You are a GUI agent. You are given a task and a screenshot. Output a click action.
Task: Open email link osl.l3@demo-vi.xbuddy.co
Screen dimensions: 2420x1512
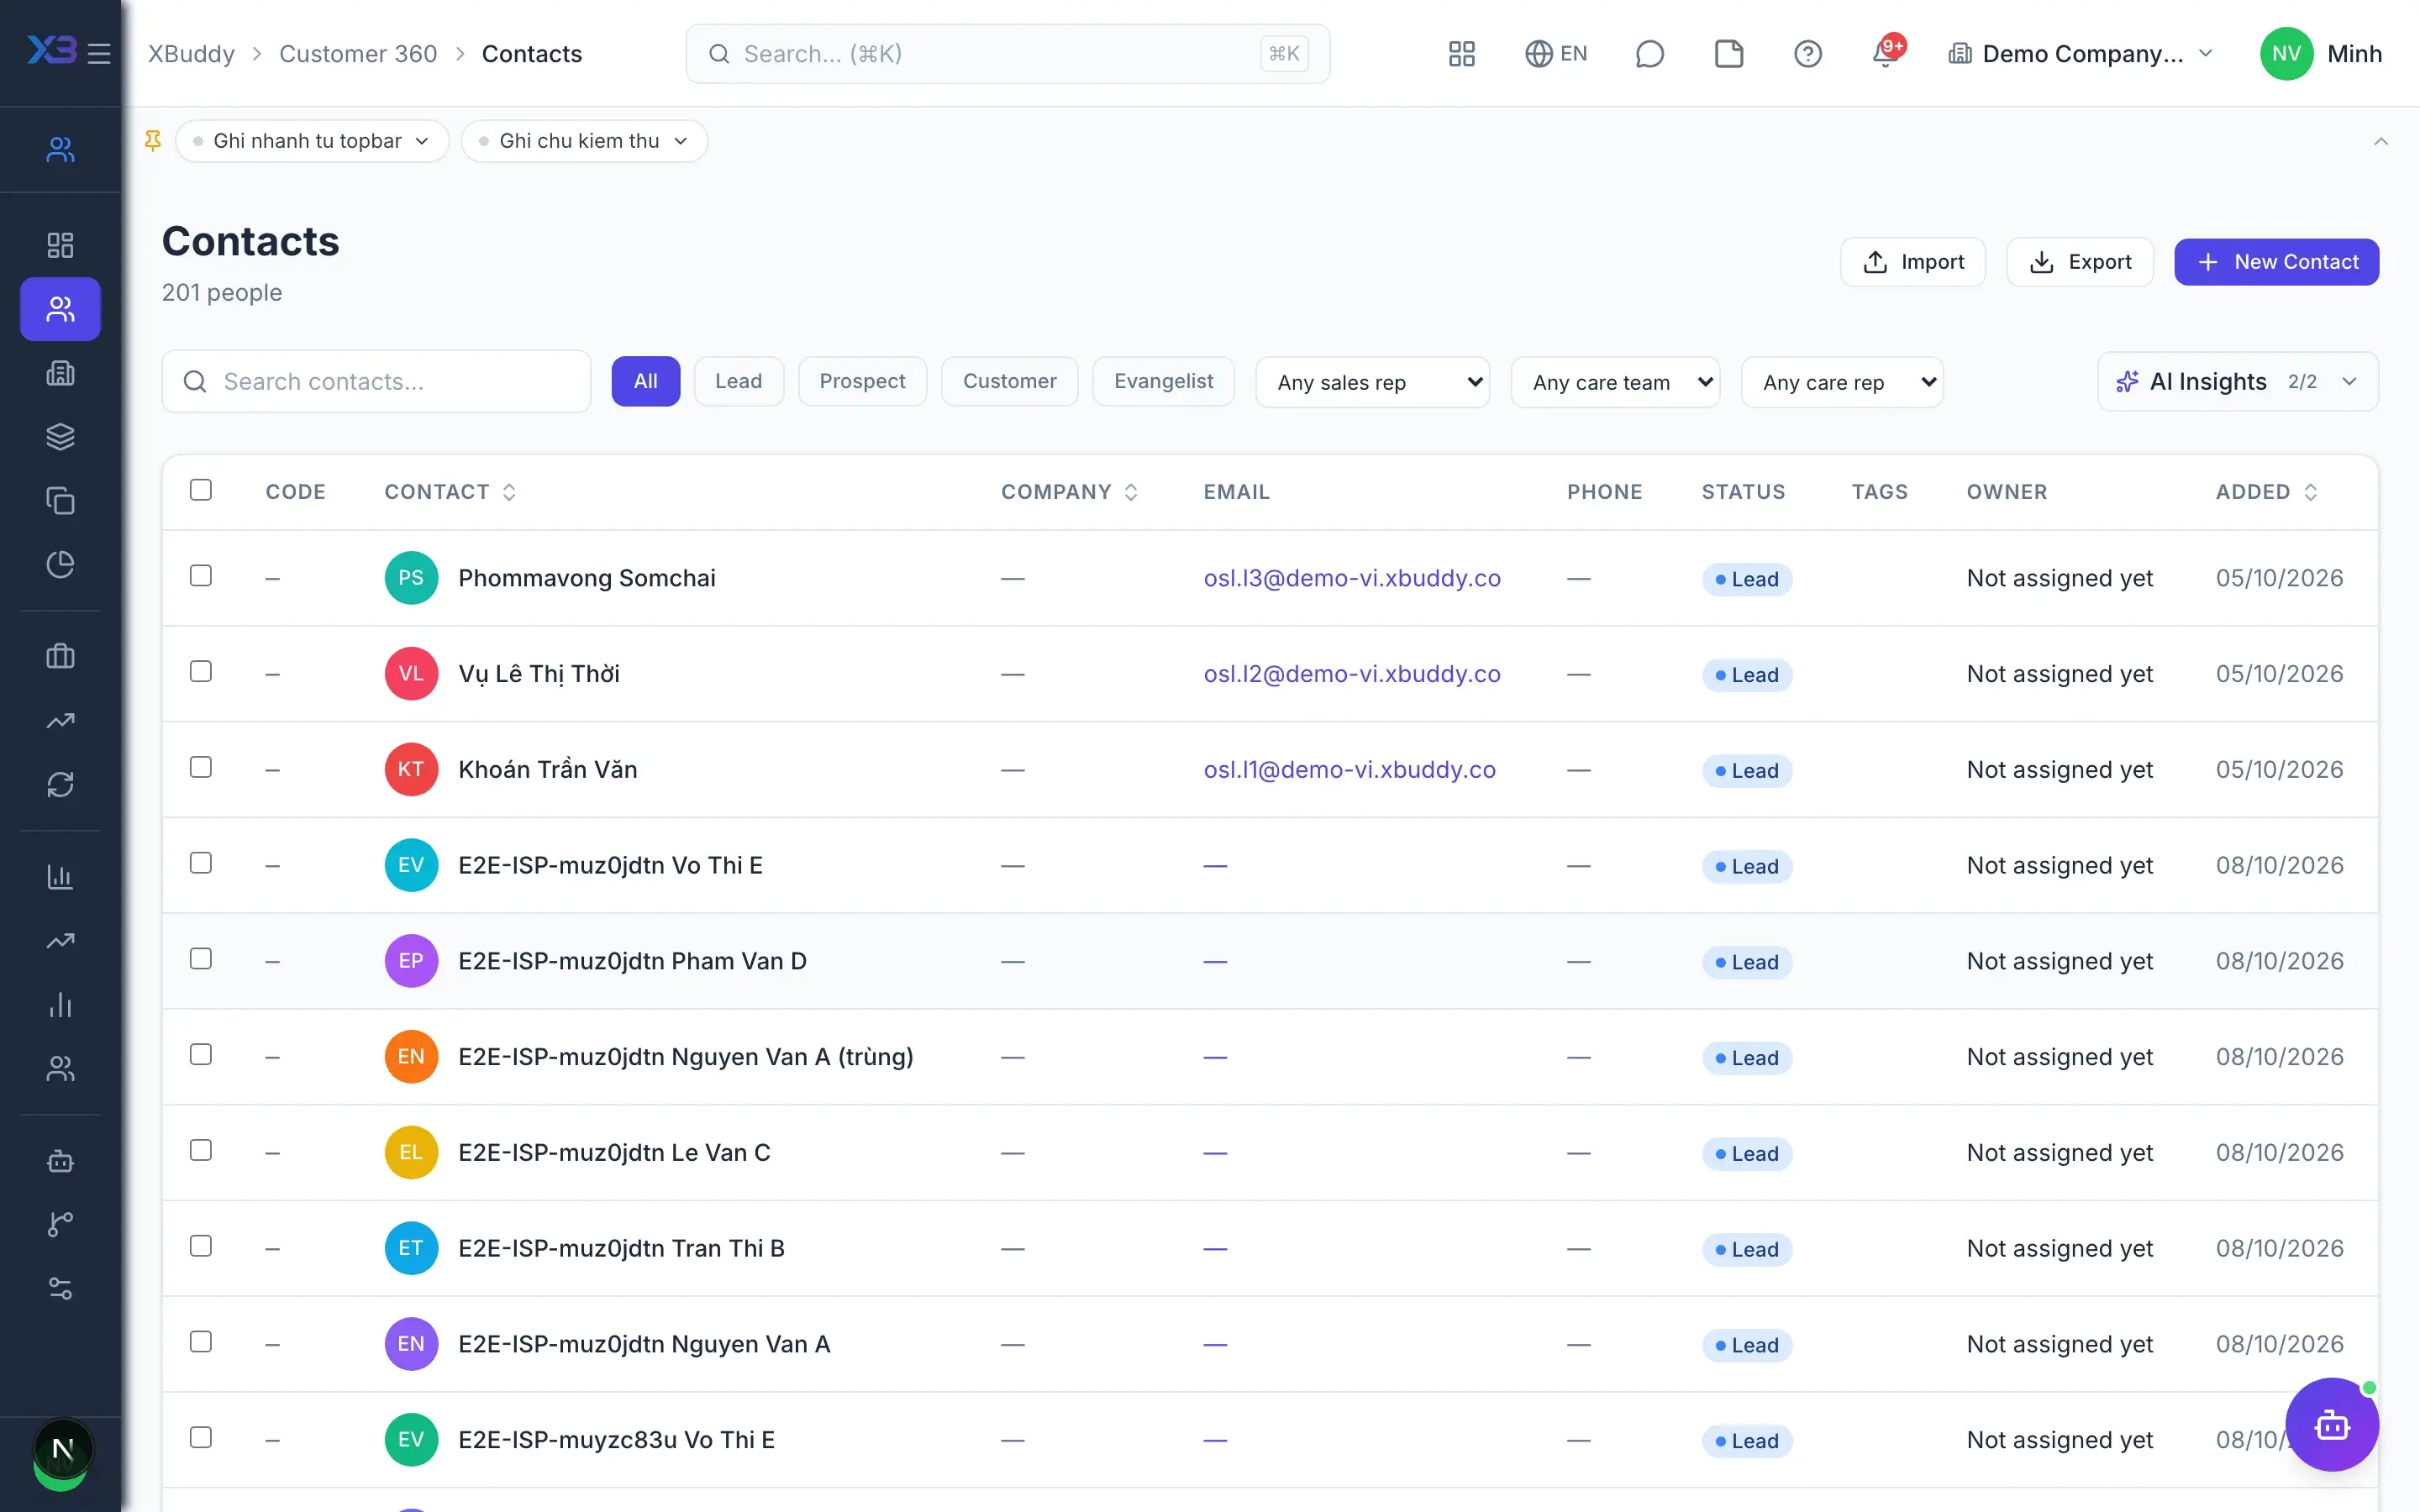1351,578
